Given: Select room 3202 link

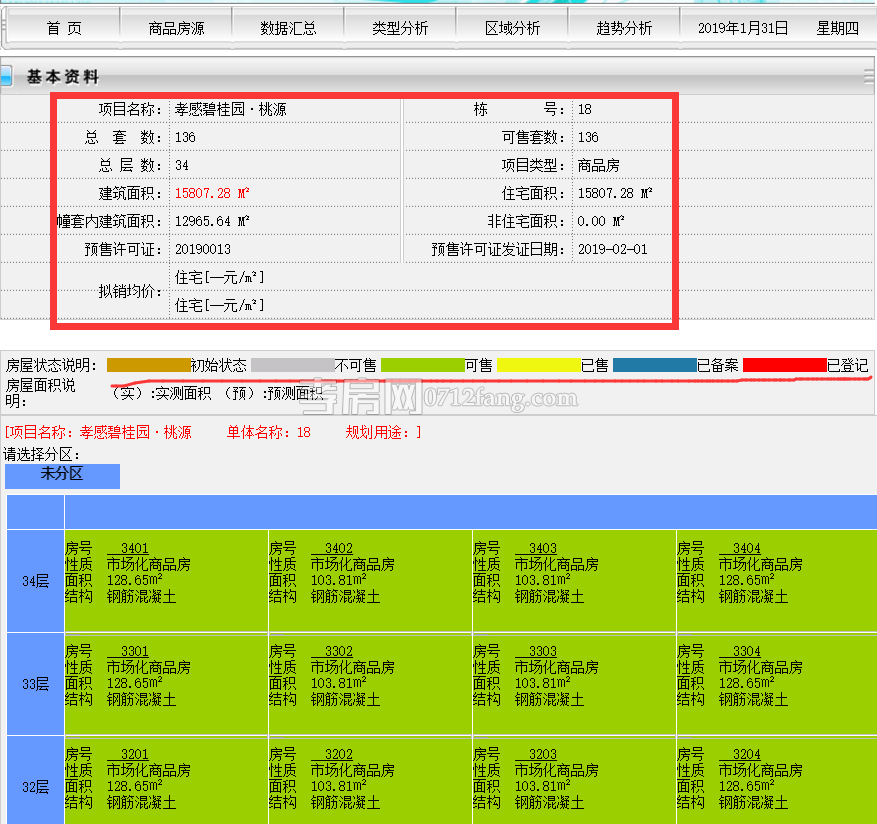Looking at the screenshot, I should tap(338, 755).
